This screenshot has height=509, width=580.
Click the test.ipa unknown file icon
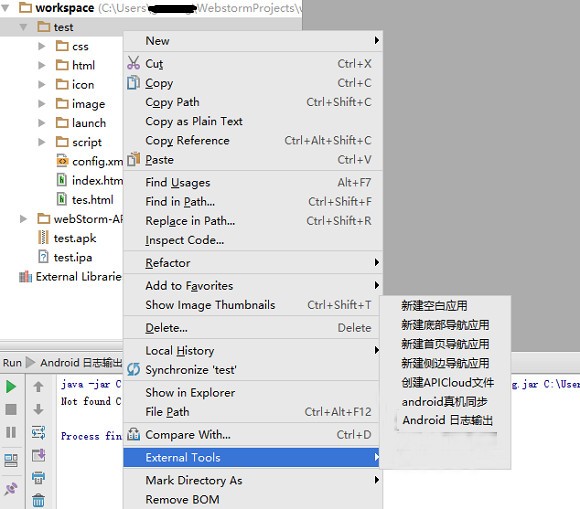tap(43, 257)
